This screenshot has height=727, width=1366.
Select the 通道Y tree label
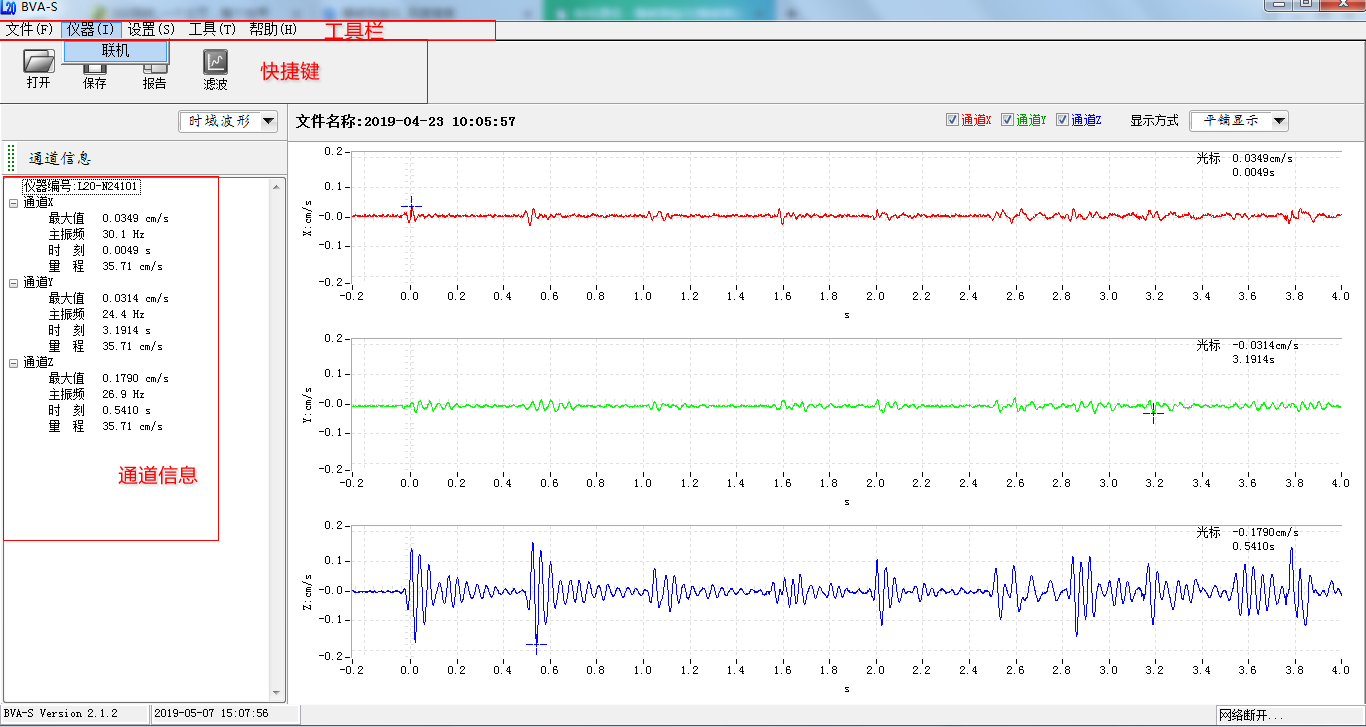(39, 283)
